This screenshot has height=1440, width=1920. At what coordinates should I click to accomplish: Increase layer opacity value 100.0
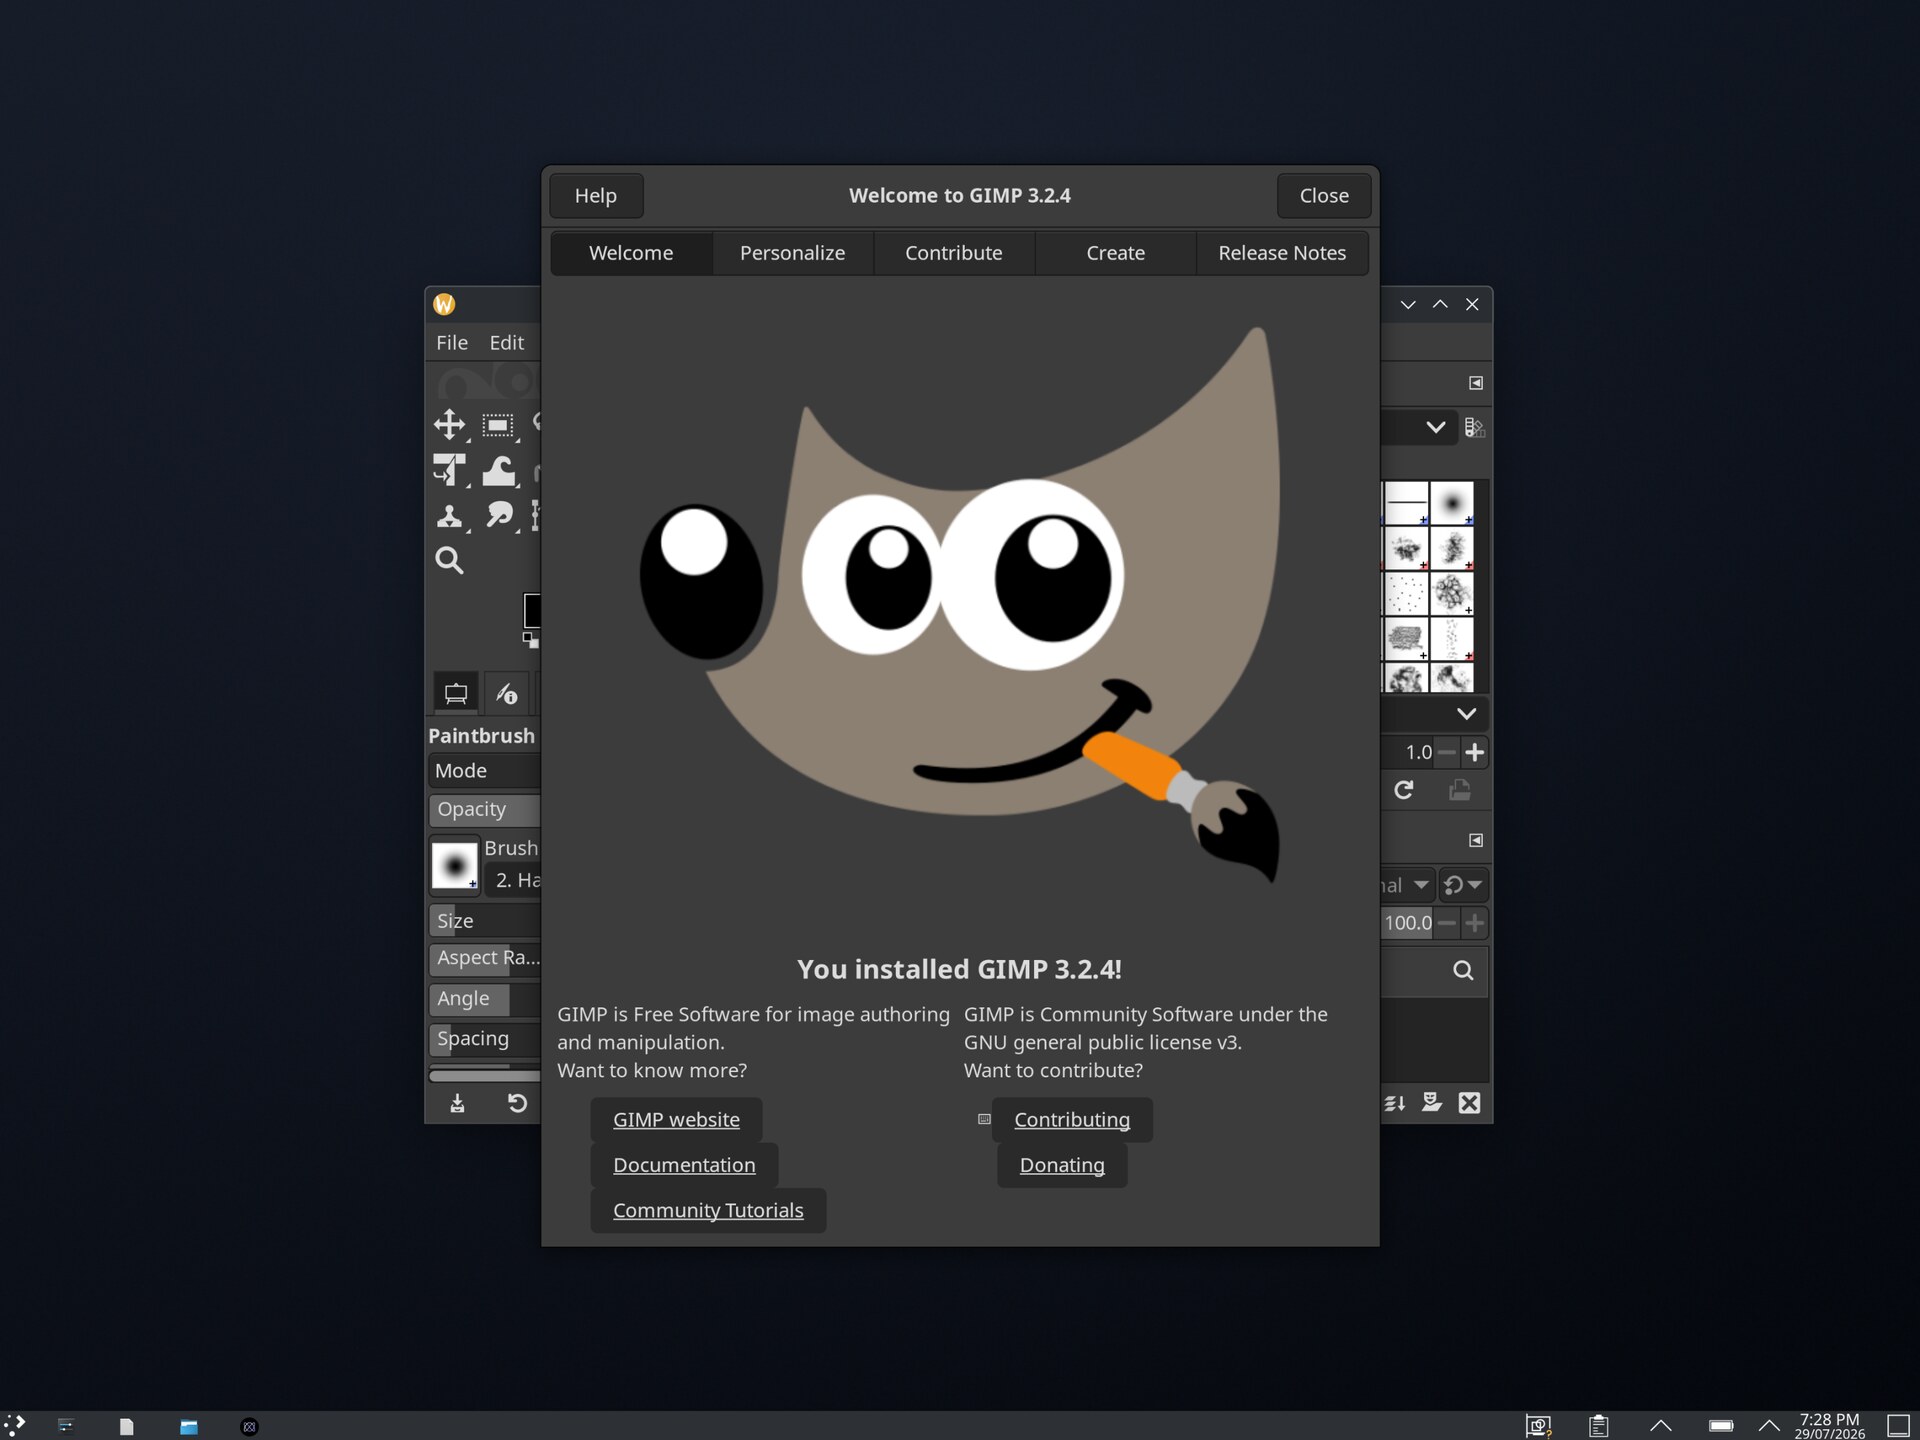[1474, 923]
